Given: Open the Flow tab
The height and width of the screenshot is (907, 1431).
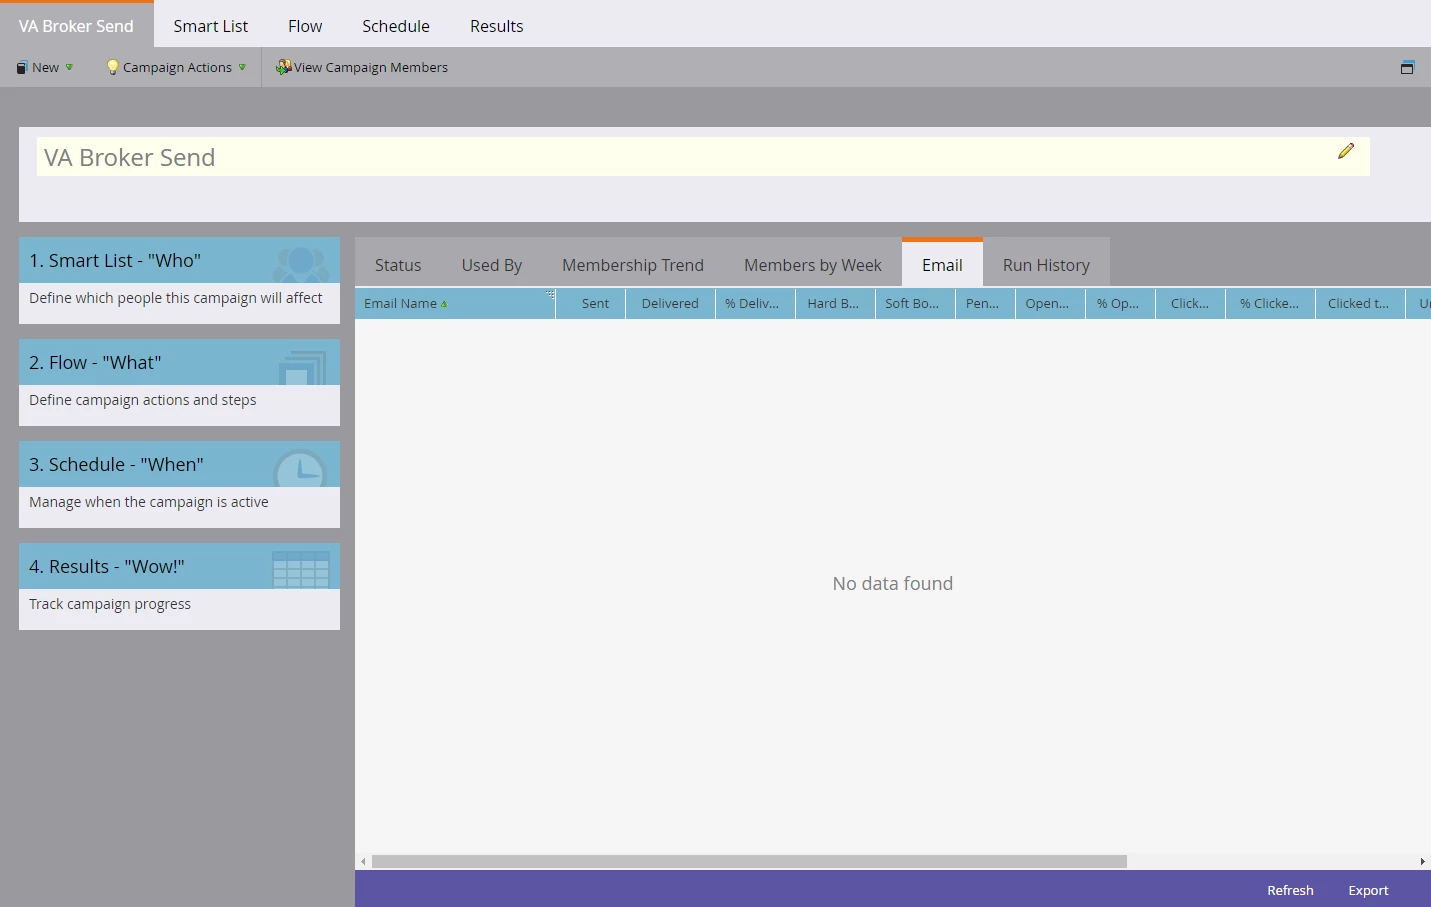Looking at the screenshot, I should pyautogui.click(x=305, y=26).
